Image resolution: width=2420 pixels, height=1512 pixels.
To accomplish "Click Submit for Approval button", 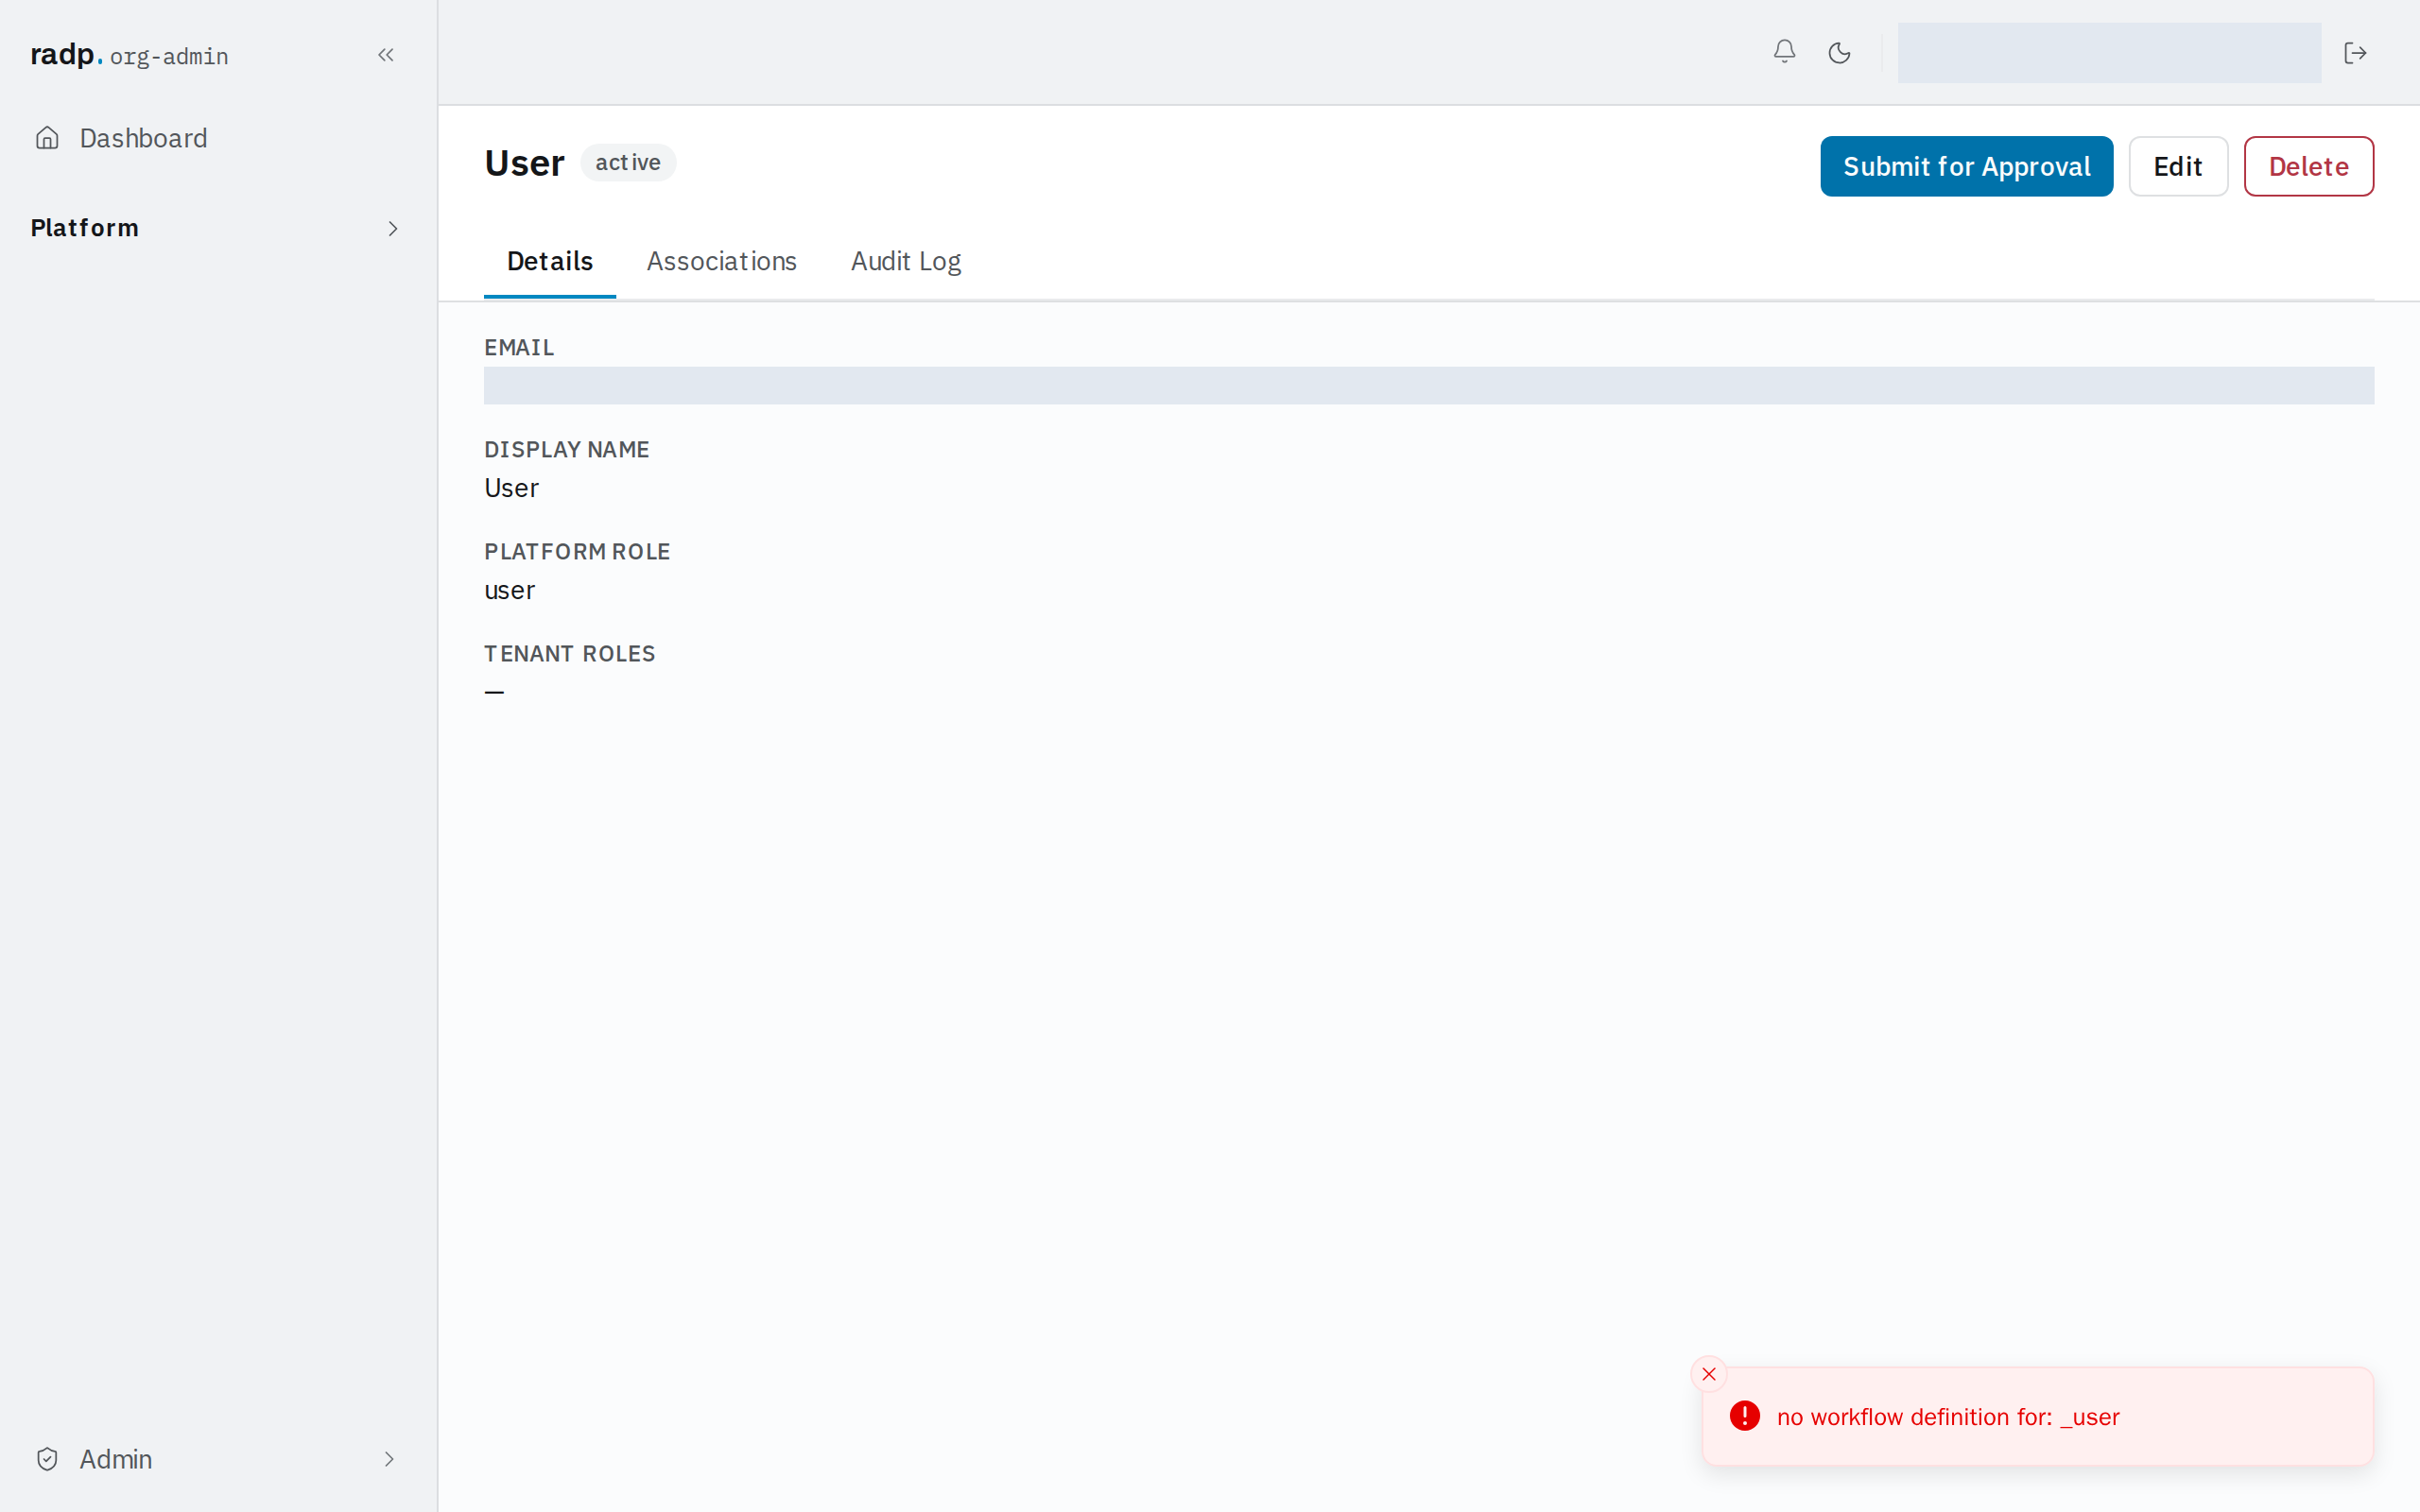I will click(x=1966, y=166).
